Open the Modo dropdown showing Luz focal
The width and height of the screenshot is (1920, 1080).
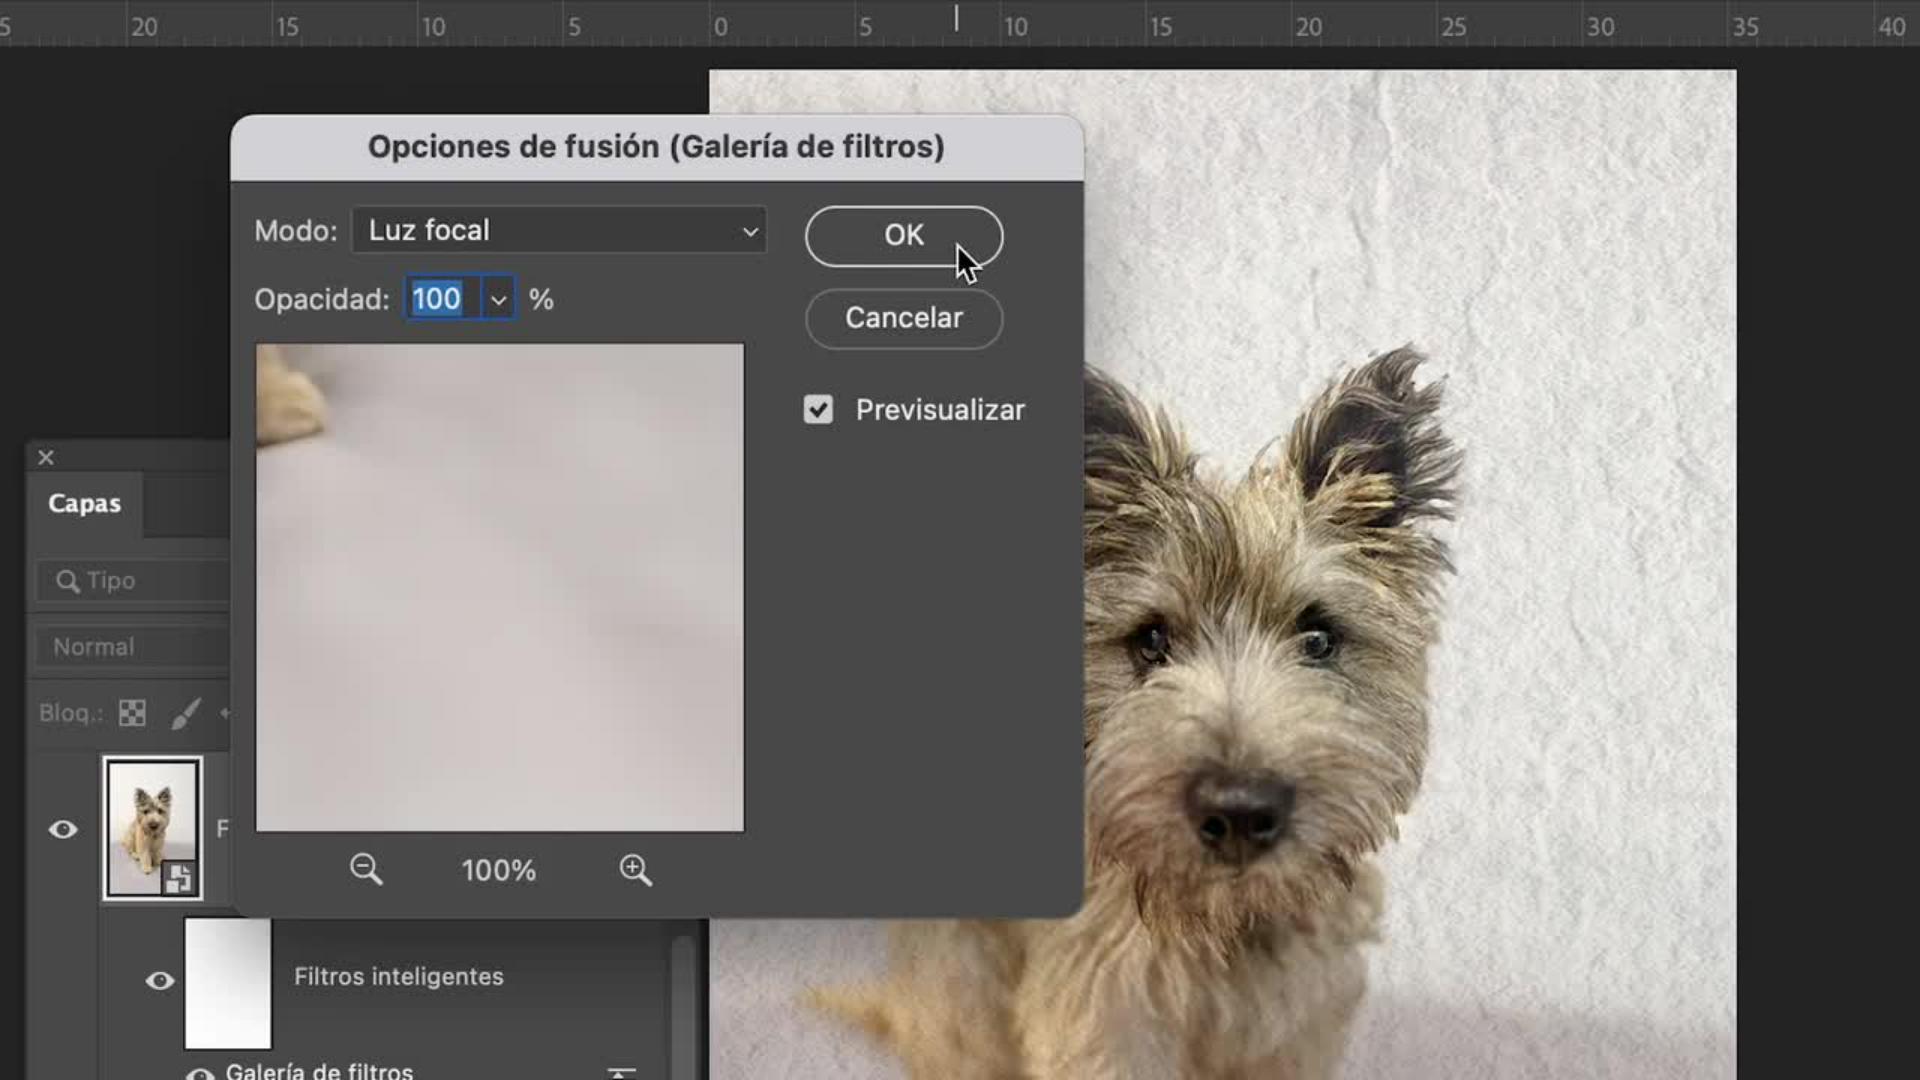pos(559,231)
